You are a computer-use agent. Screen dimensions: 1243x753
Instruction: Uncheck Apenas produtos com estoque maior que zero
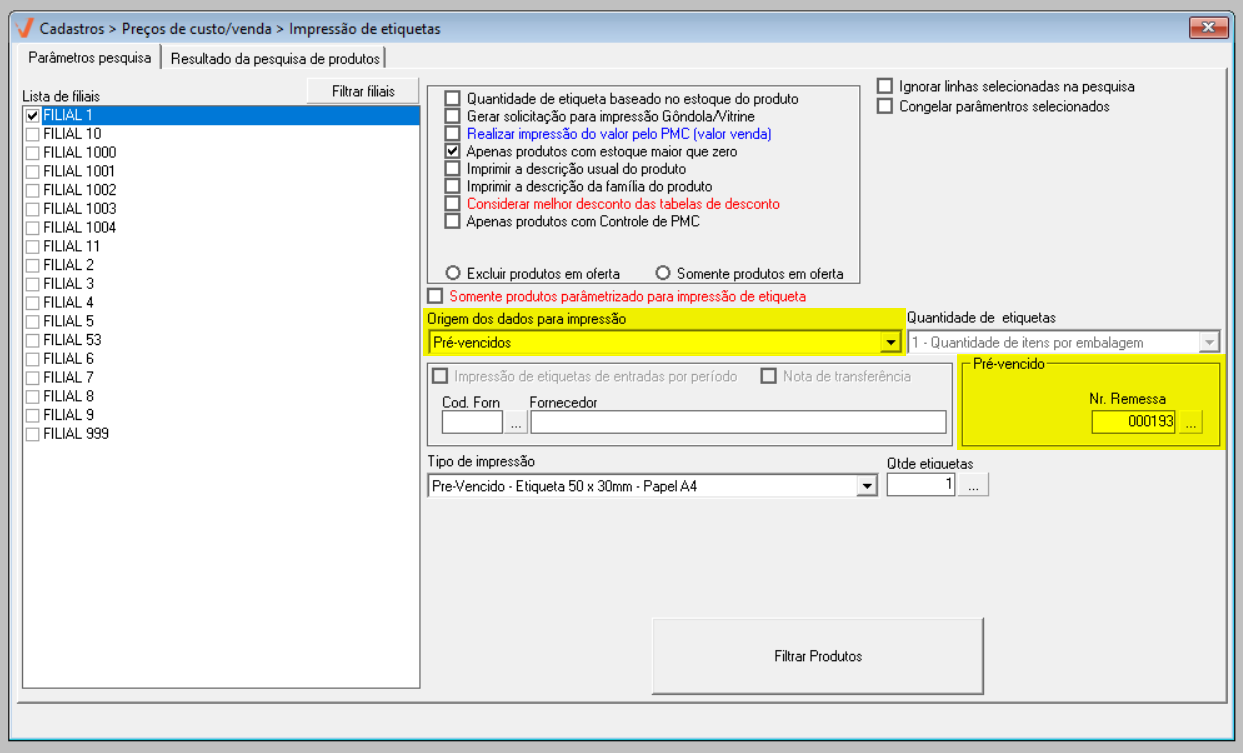point(453,151)
